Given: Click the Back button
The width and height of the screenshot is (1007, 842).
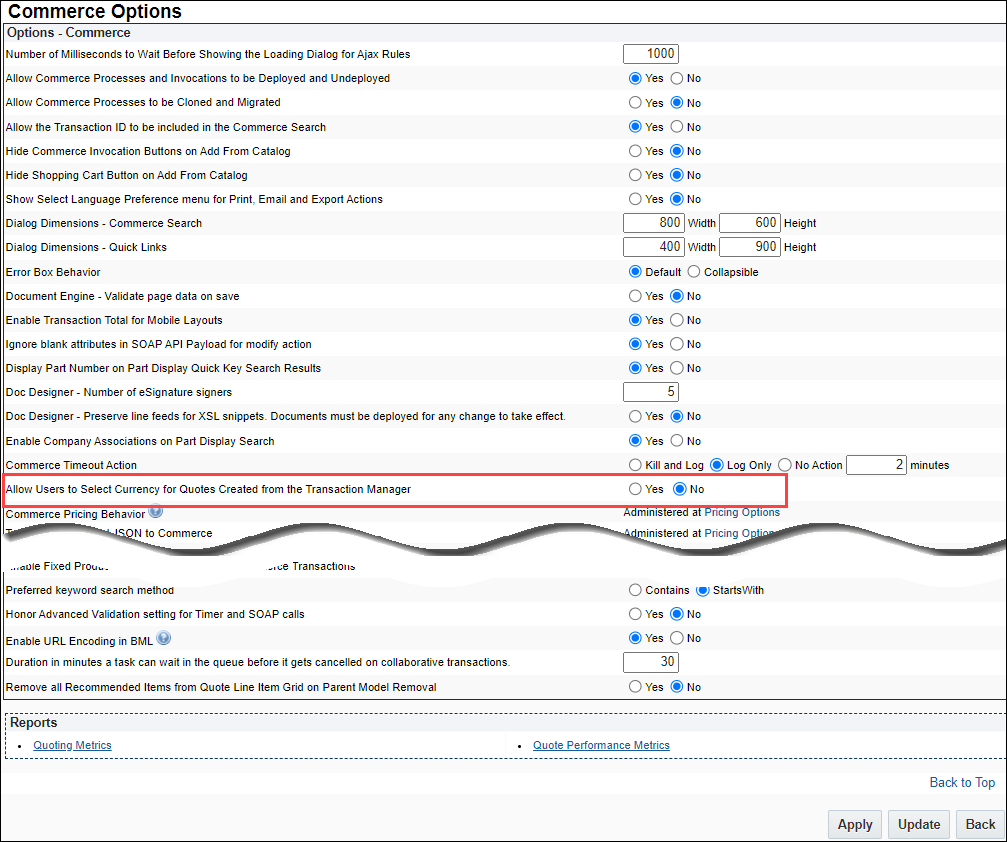Looking at the screenshot, I should coord(980,824).
